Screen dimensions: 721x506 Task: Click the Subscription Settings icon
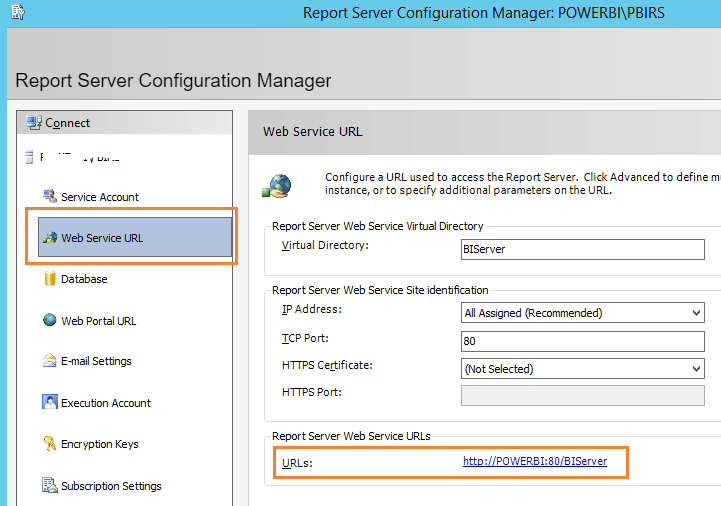pyautogui.click(x=49, y=485)
